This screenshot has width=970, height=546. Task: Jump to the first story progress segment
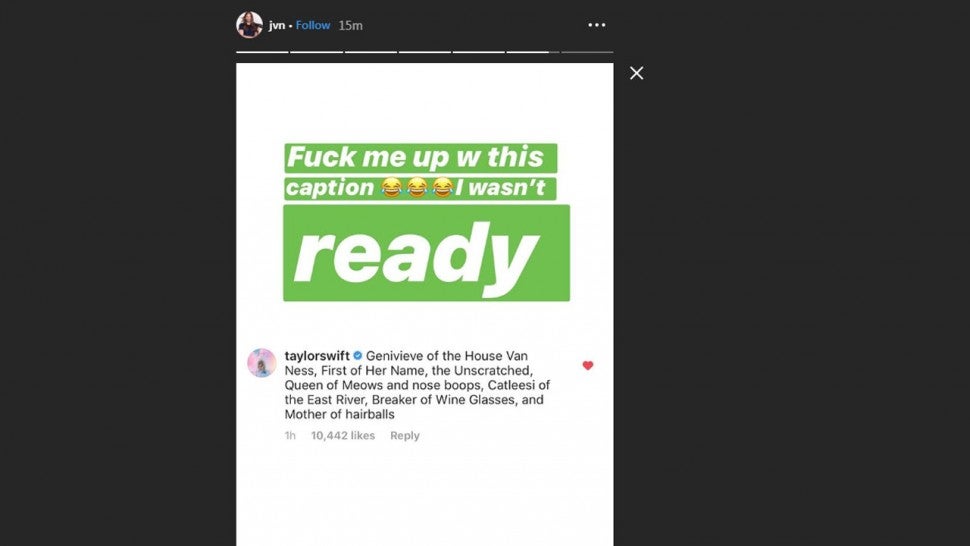(262, 51)
